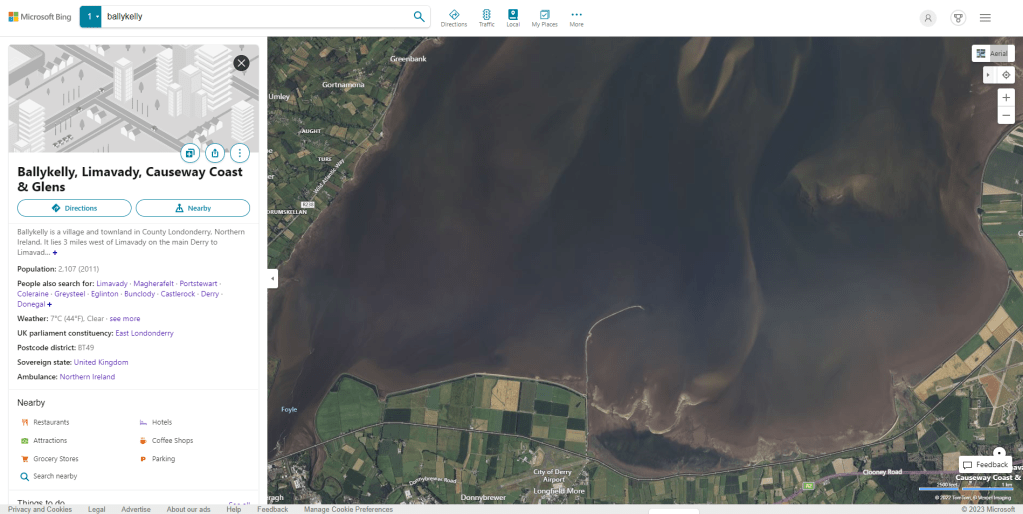Click the share icon on place card

(215, 153)
